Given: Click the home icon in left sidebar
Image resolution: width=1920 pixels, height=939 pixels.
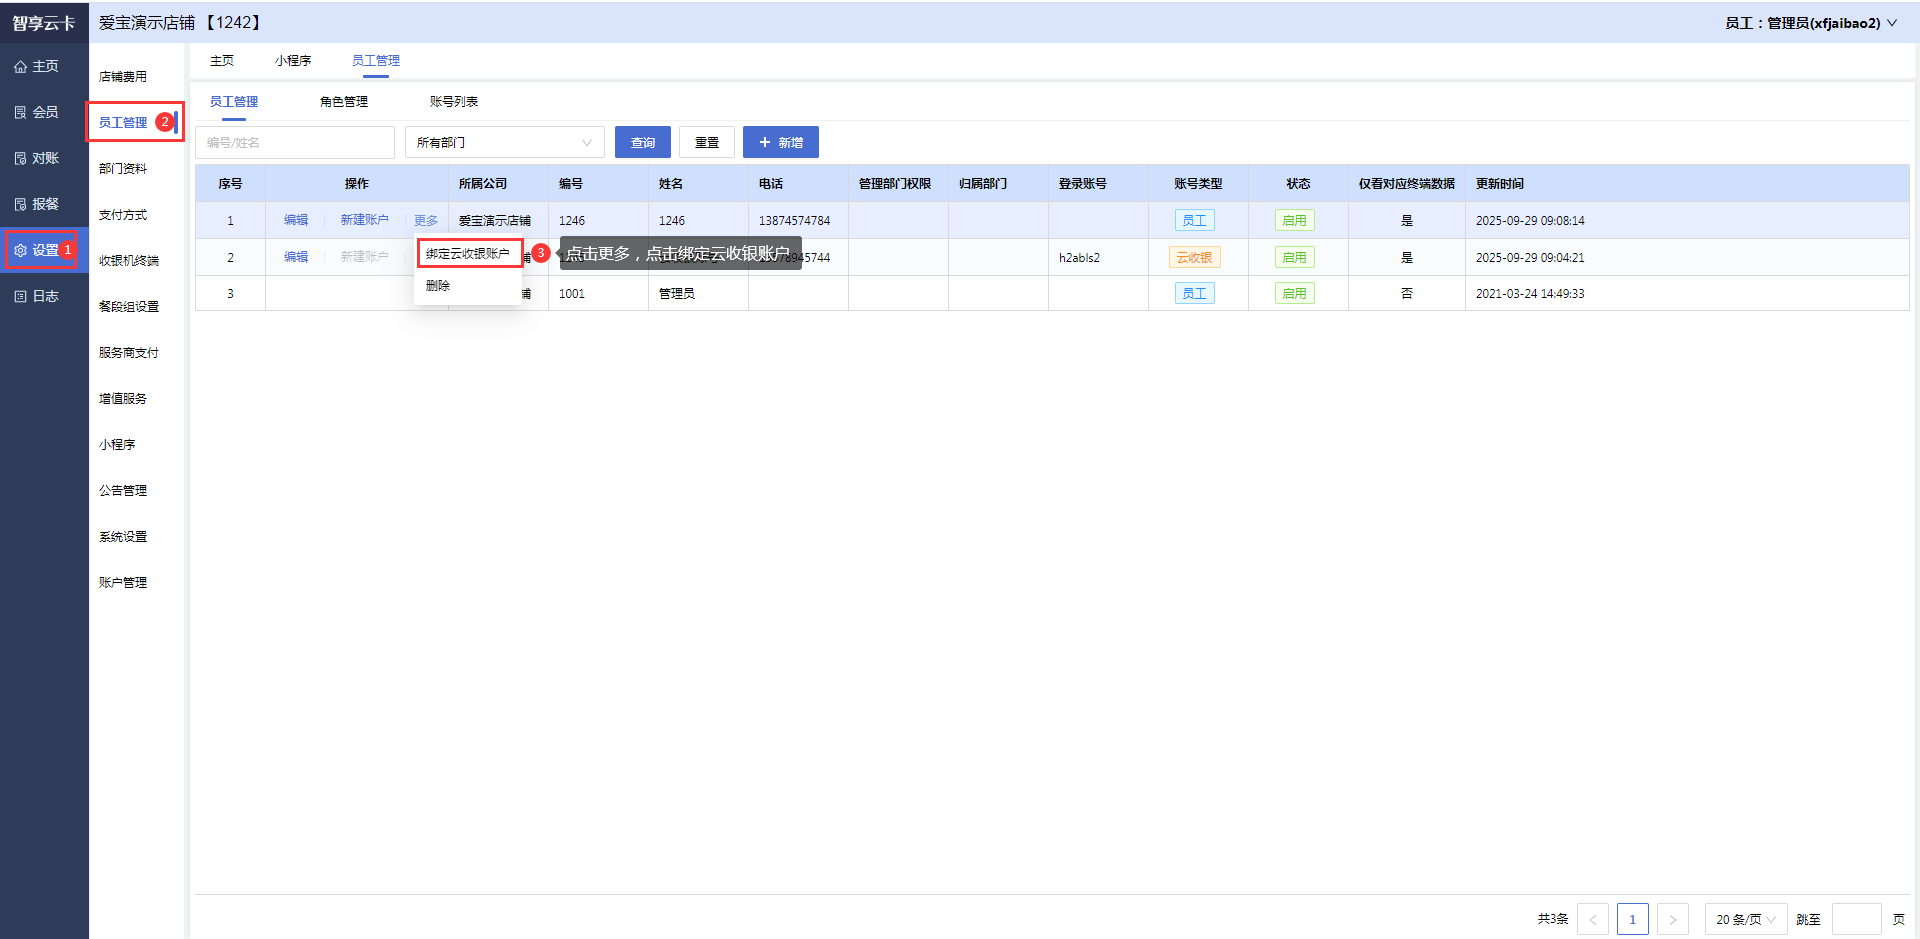Looking at the screenshot, I should (21, 67).
